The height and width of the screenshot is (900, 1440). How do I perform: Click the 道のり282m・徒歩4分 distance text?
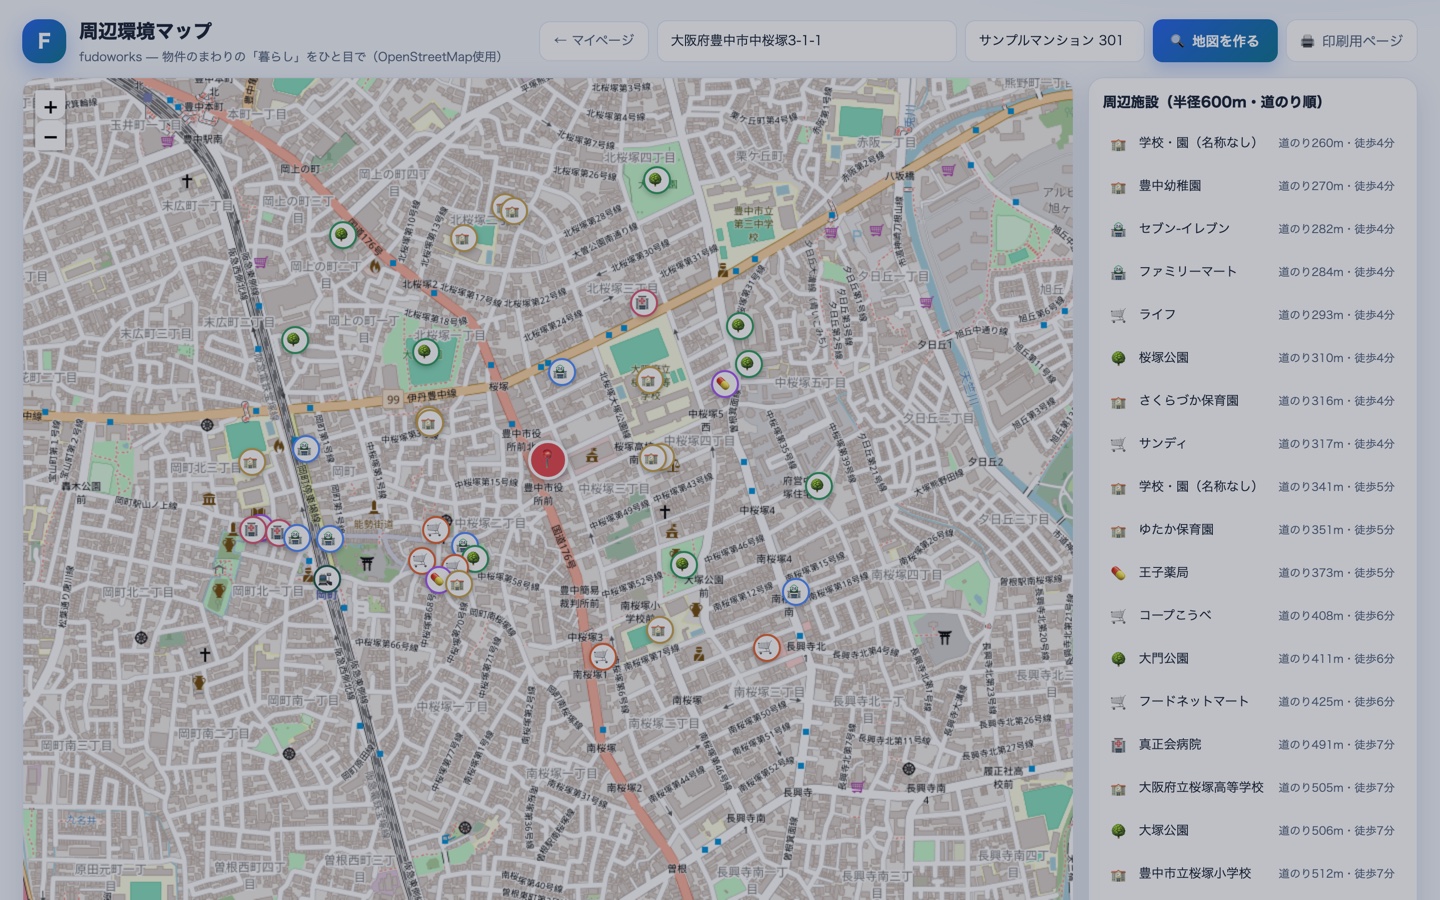1336,229
